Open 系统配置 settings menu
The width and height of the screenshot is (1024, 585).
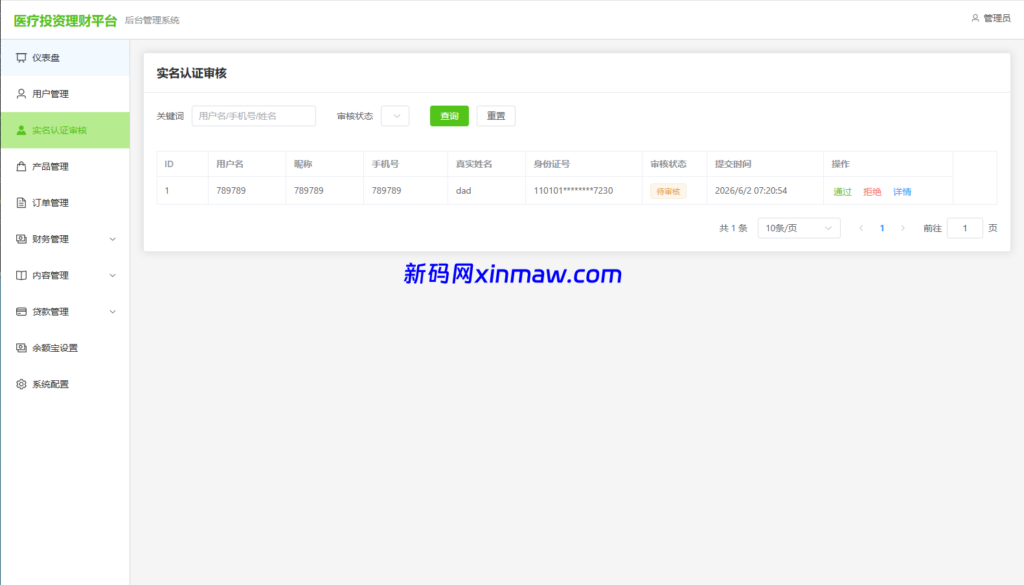(x=65, y=384)
